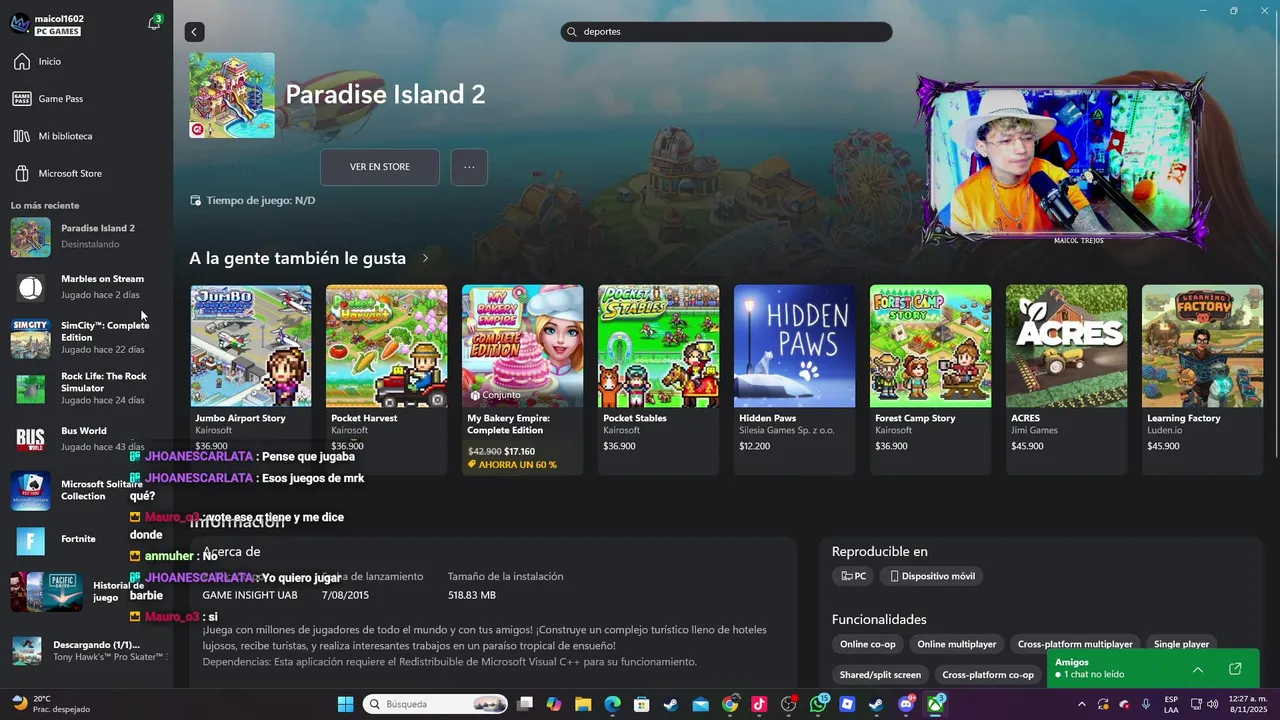Click the Single player feature tag

point(1182,644)
